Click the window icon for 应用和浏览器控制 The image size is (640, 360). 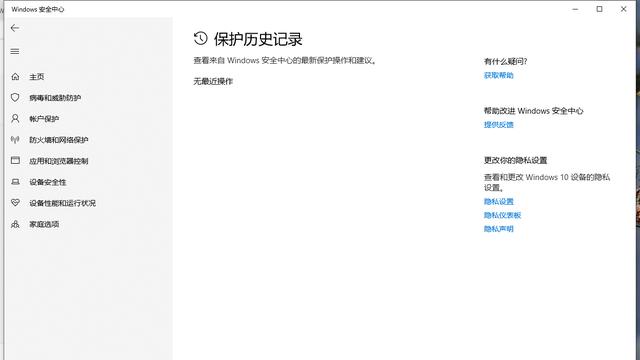pyautogui.click(x=15, y=160)
